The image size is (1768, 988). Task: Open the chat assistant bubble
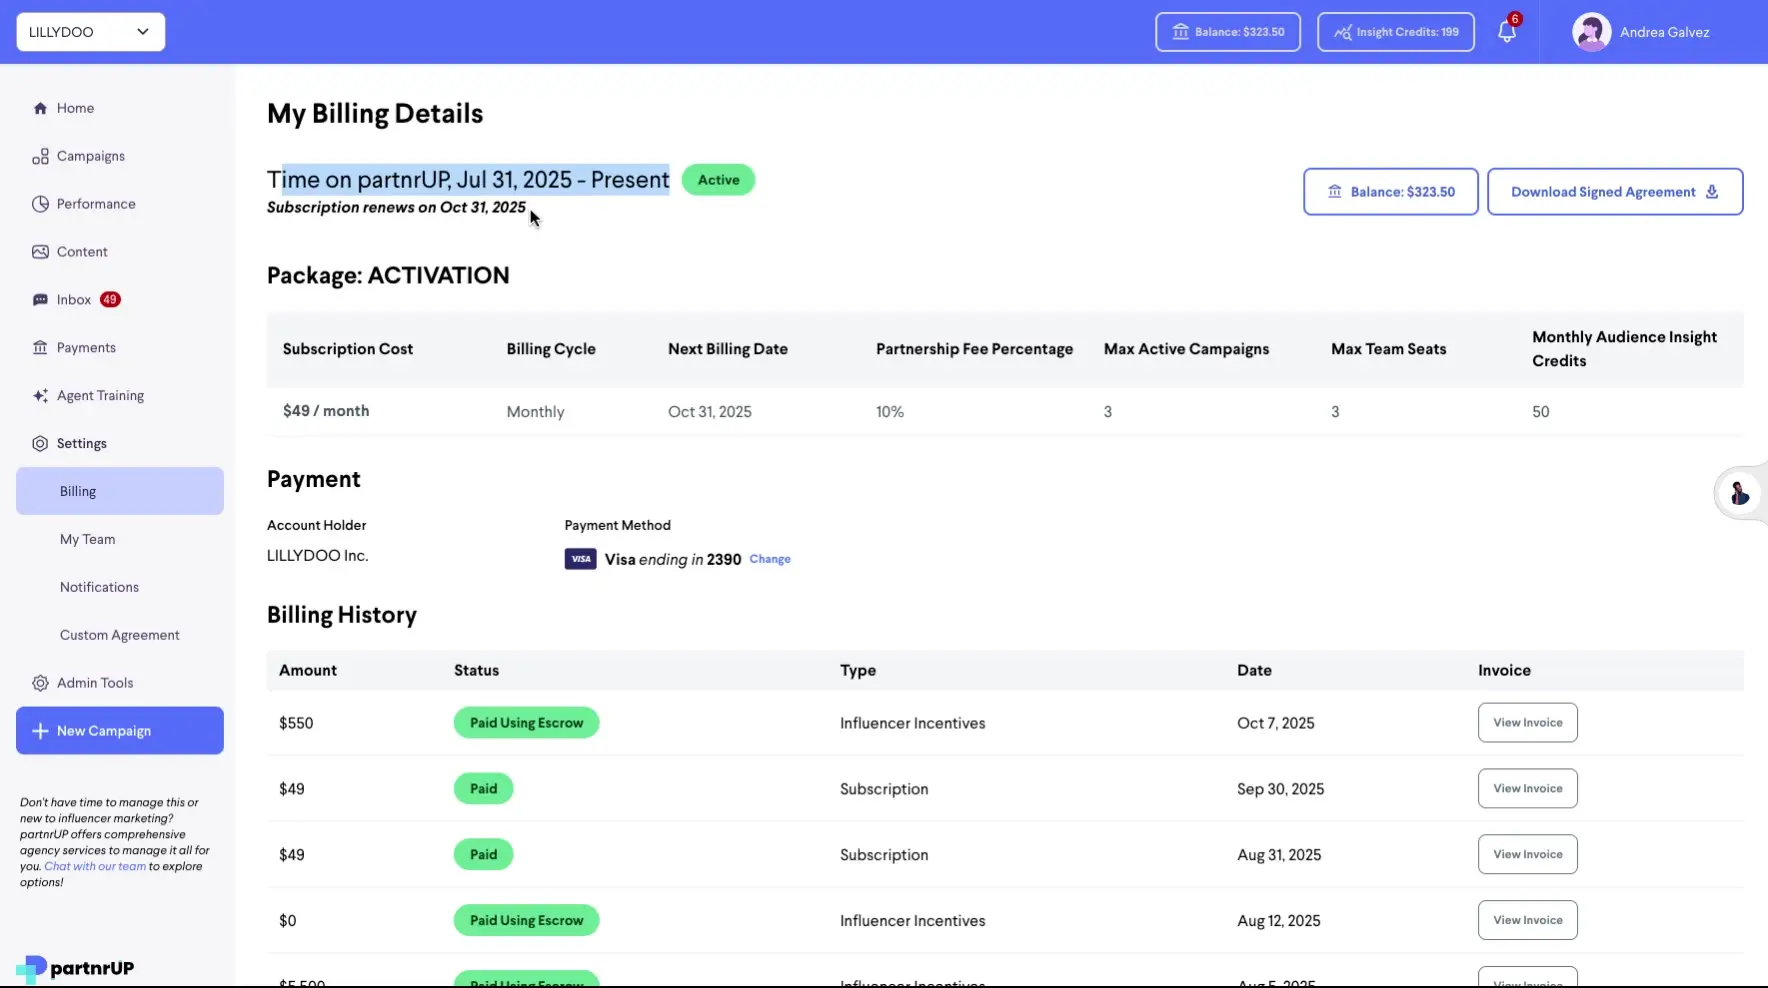(1739, 494)
